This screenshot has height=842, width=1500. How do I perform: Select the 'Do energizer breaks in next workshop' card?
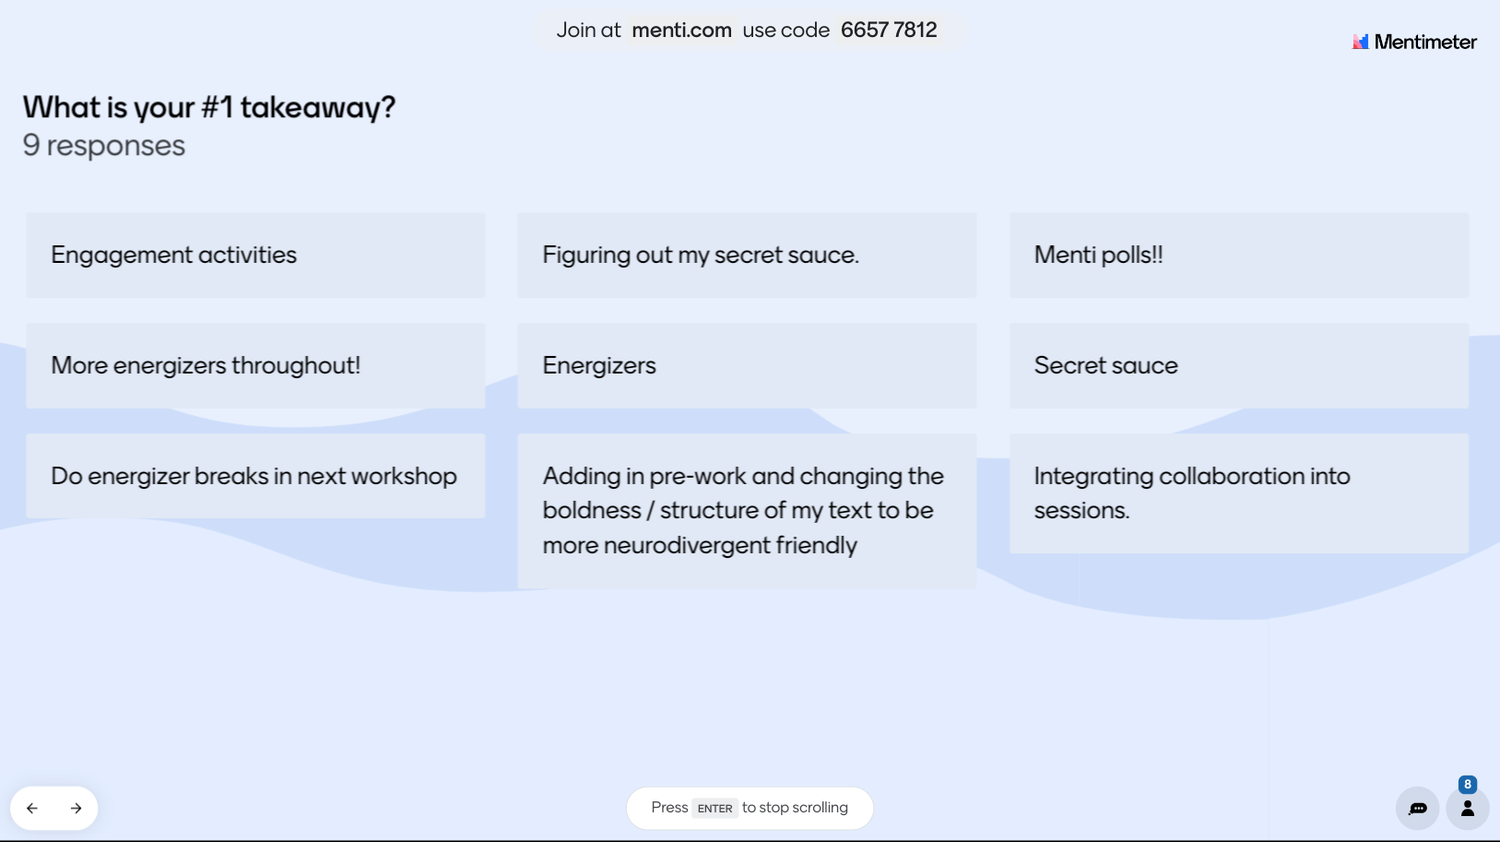tap(255, 476)
